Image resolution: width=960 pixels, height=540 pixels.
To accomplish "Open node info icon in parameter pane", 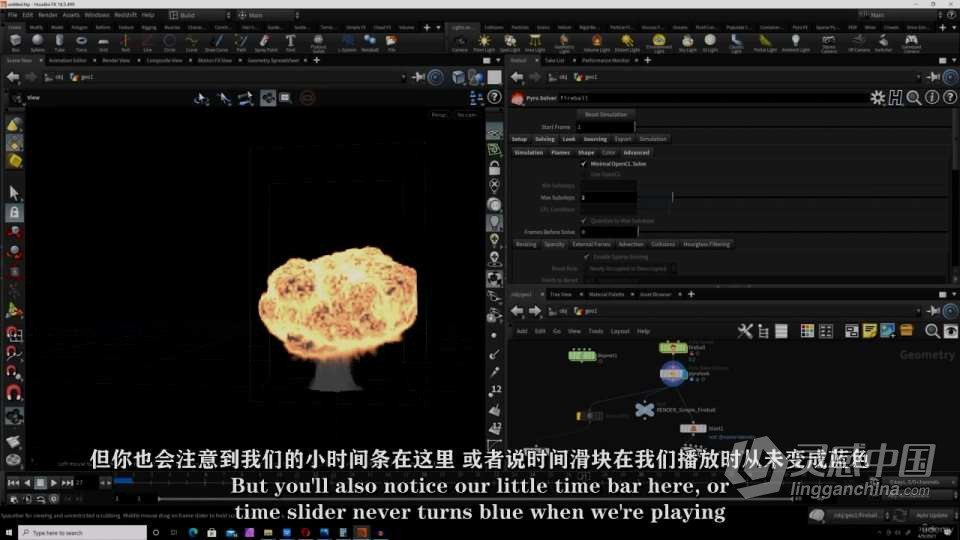I will pyautogui.click(x=932, y=98).
